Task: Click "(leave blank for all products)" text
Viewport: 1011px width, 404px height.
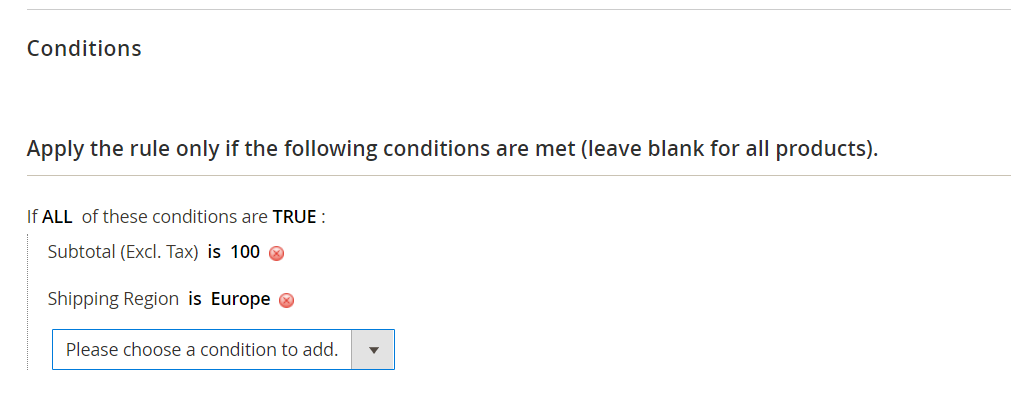Action: tap(729, 149)
